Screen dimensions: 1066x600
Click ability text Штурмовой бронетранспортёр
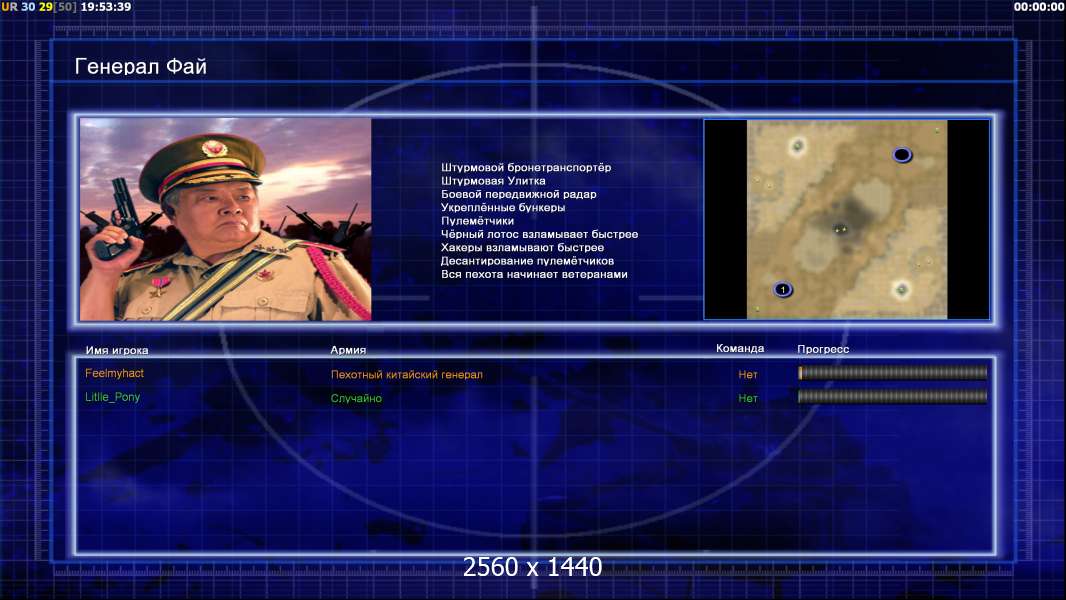point(526,167)
